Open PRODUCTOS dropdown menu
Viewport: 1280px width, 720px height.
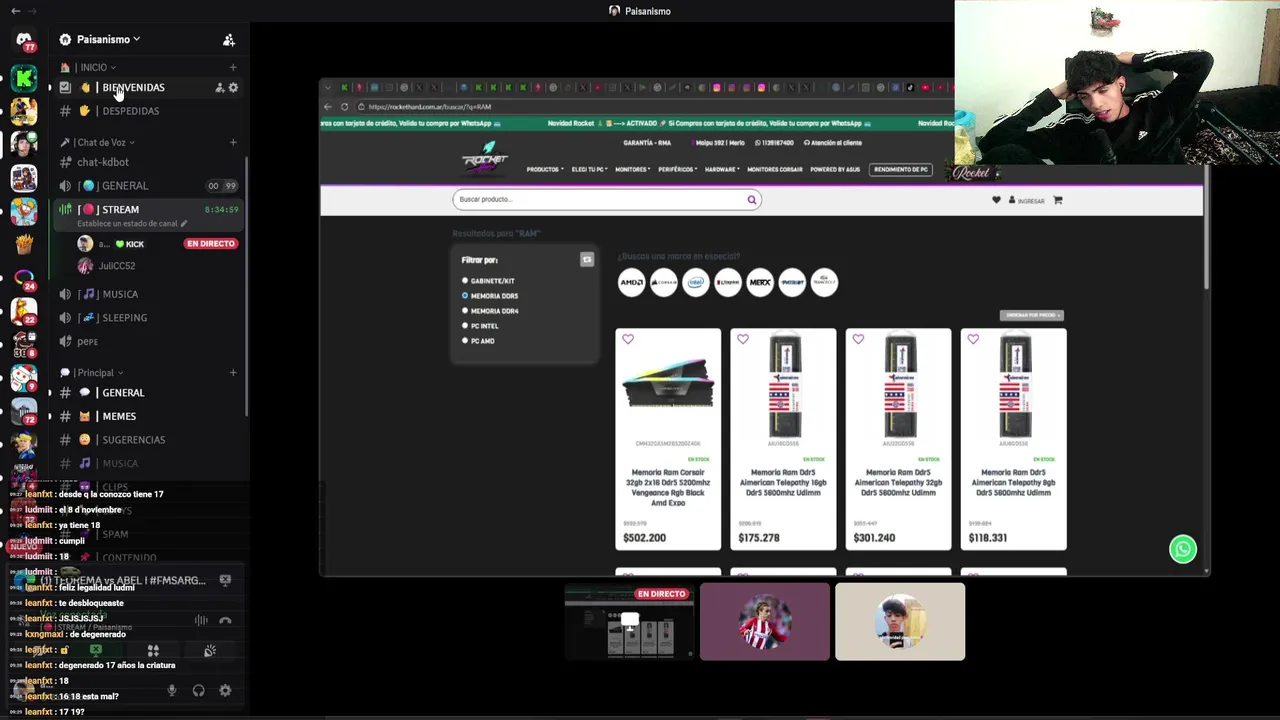coord(545,169)
